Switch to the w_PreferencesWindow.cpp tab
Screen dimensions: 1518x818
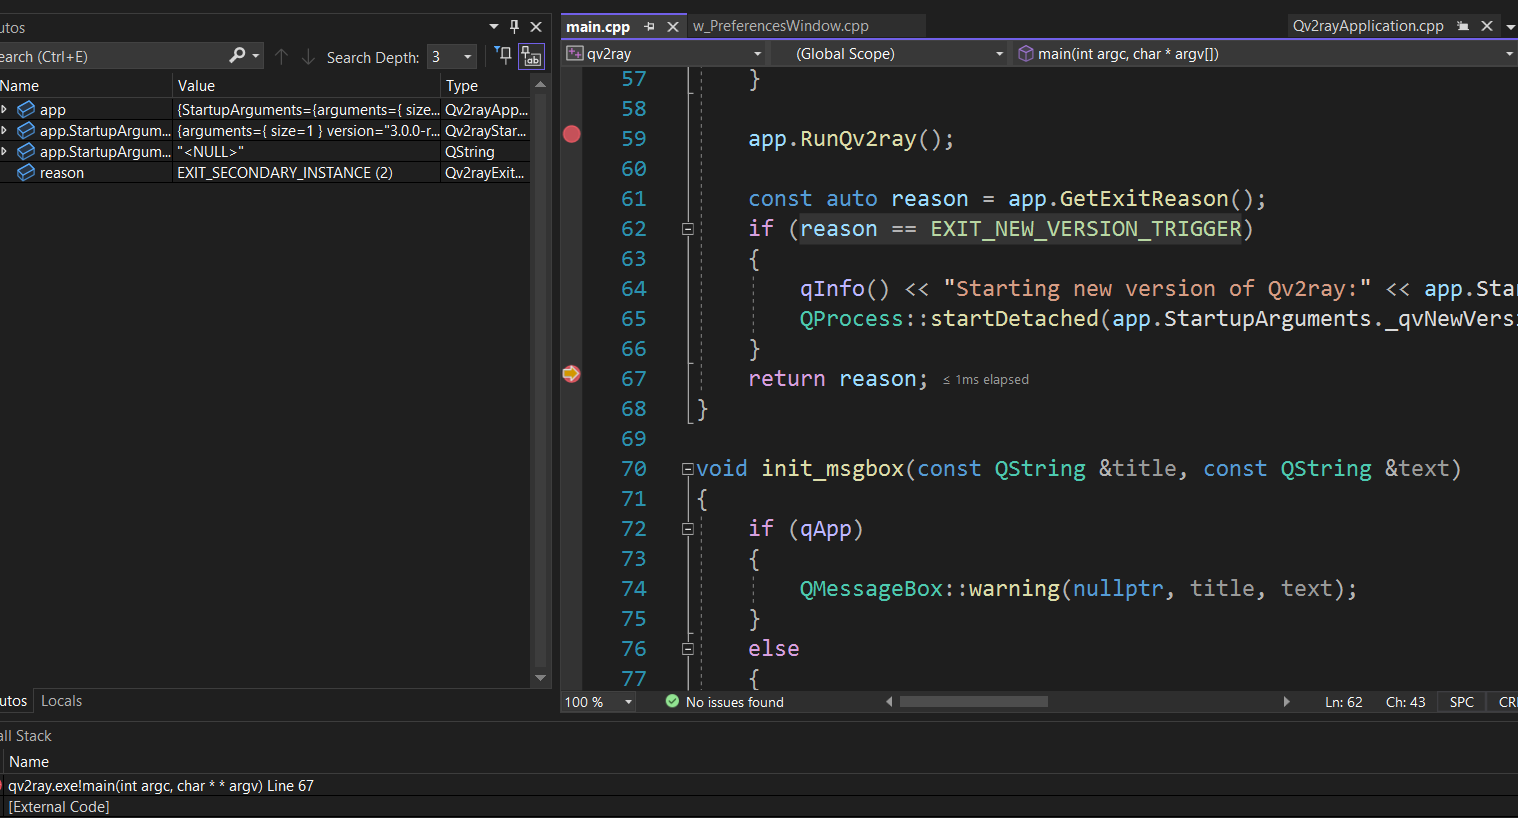780,26
